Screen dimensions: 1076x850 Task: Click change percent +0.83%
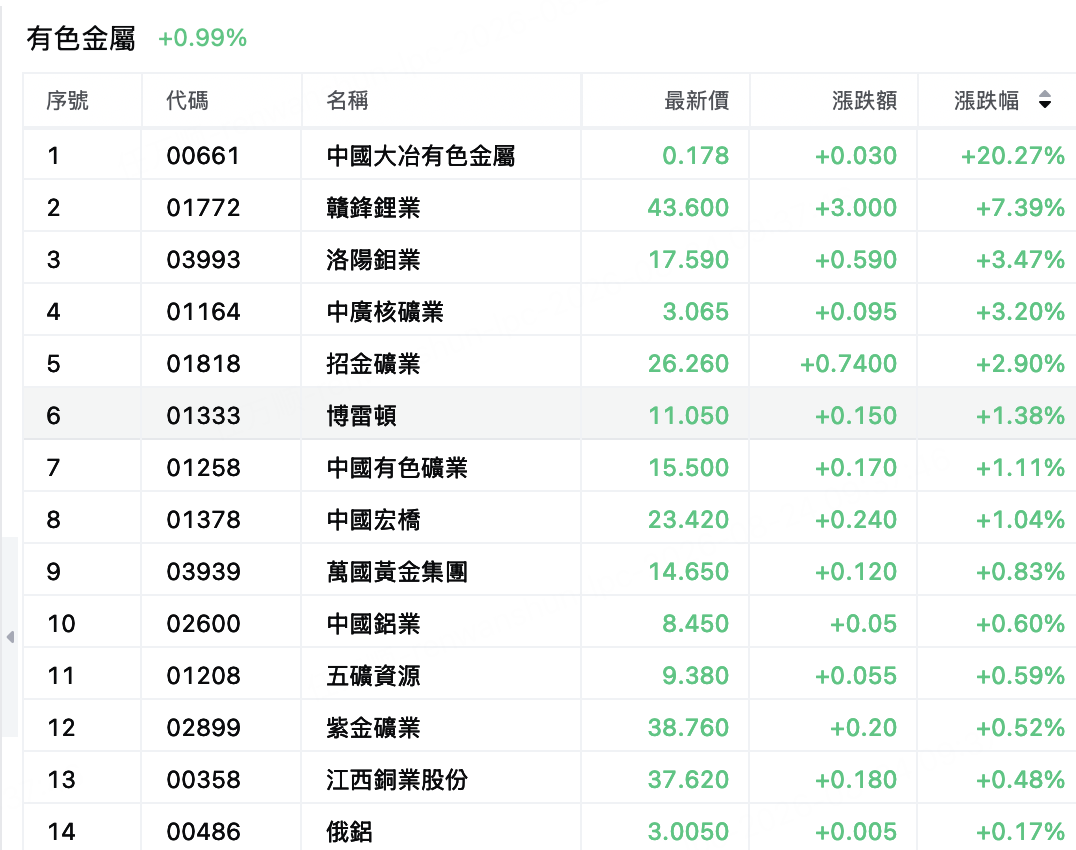click(x=1020, y=572)
